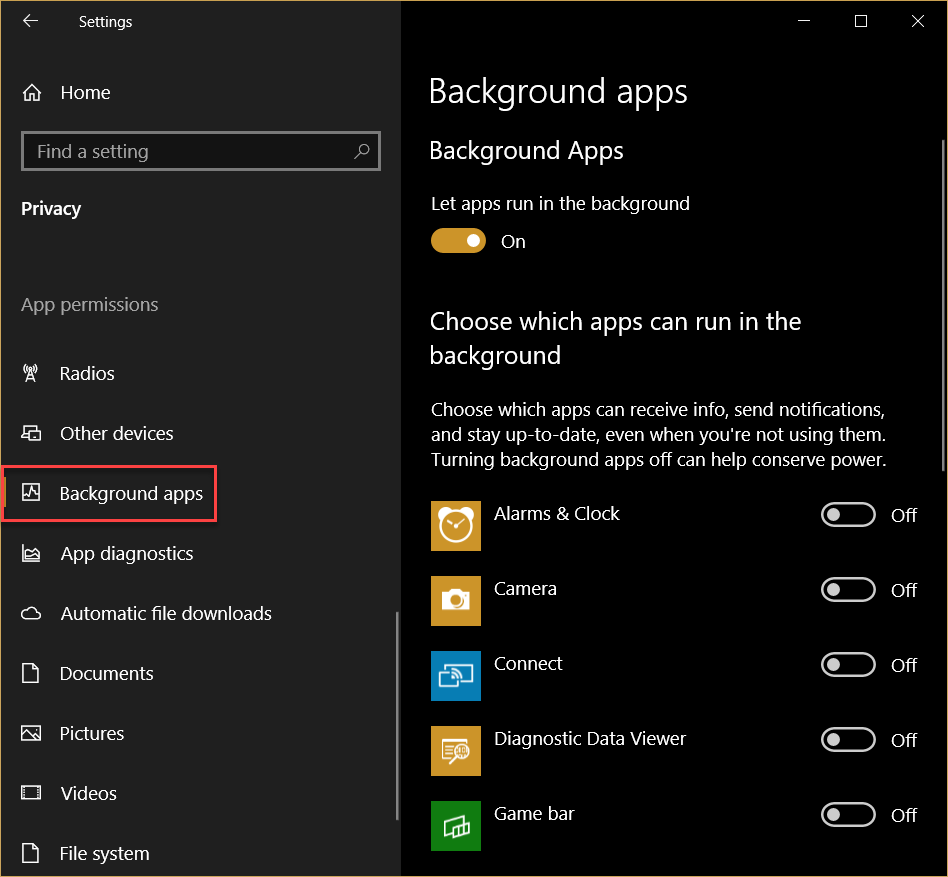Click the App diagnostics chart icon

31,553
